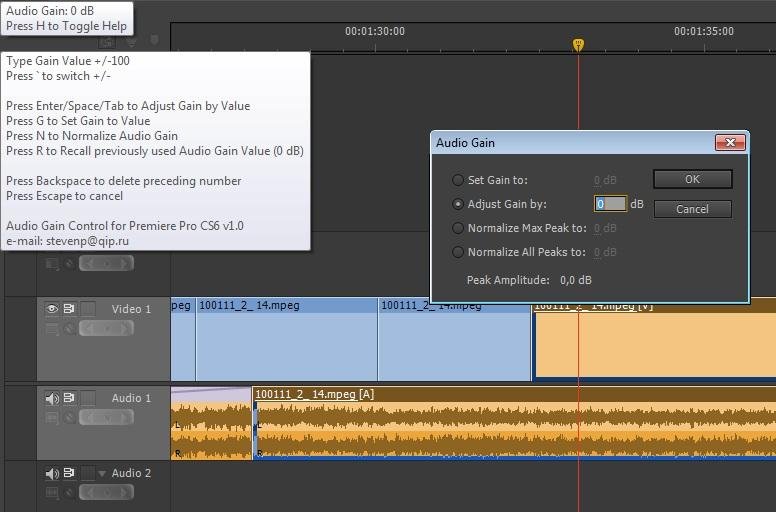Toggle track lock box on Audio 1
The height and width of the screenshot is (512, 776).
point(88,398)
